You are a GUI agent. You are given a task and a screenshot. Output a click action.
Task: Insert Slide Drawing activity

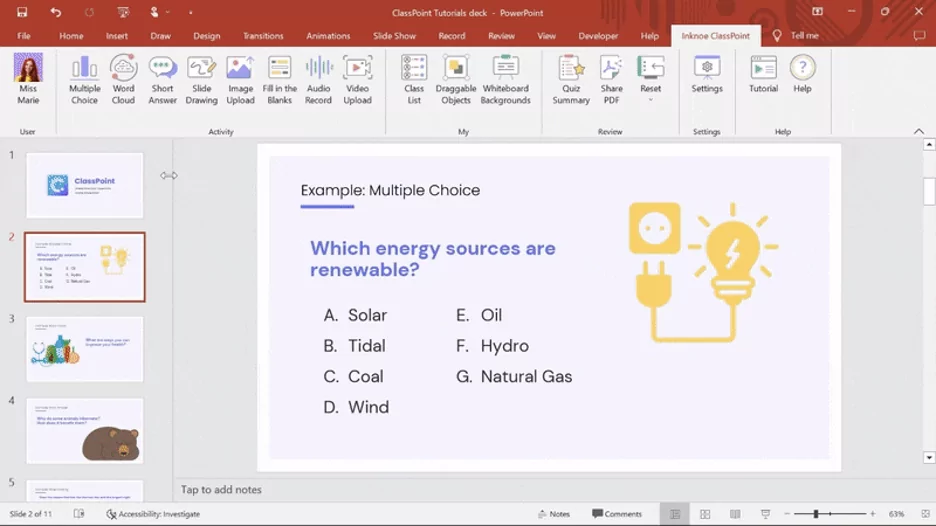(201, 80)
